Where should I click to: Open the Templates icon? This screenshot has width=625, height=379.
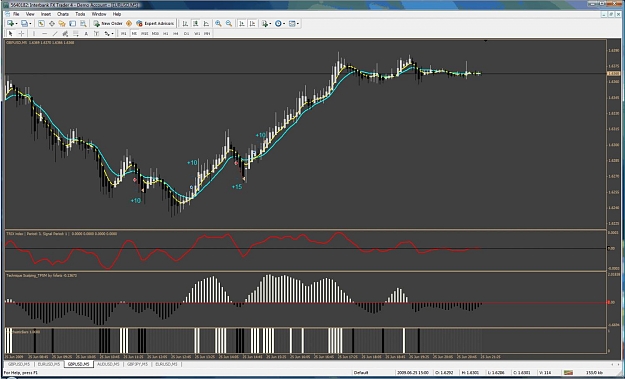click(292, 24)
